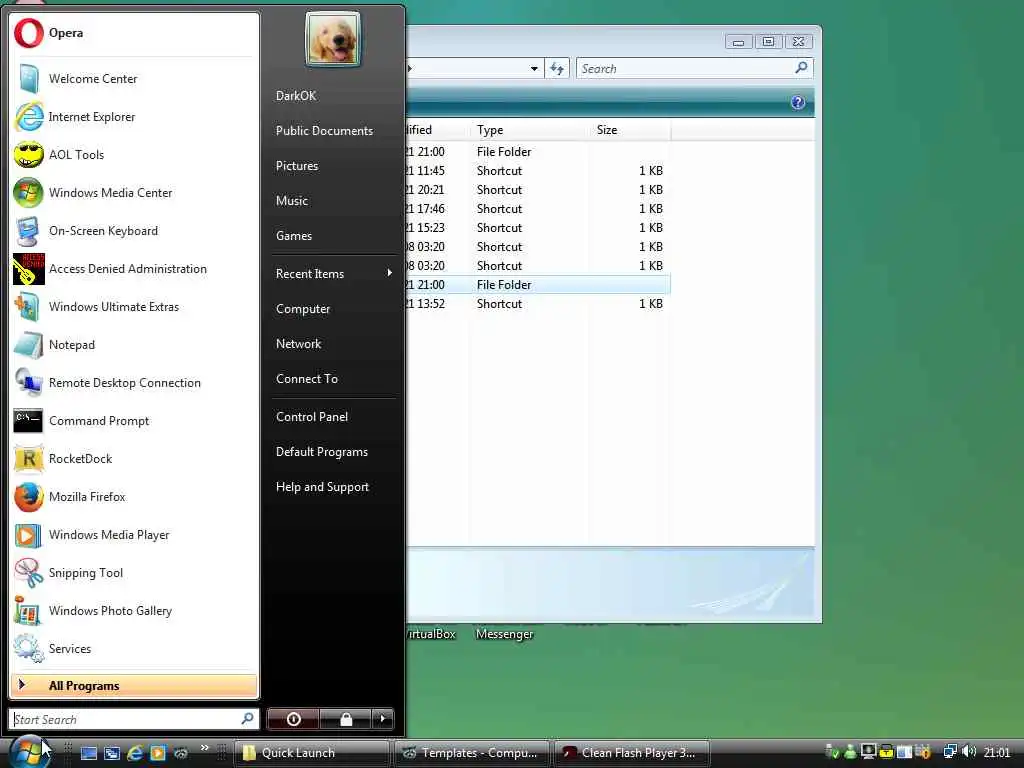Screen dimensions: 1024x768
Task: Click the user account dog picture
Action: tap(332, 39)
